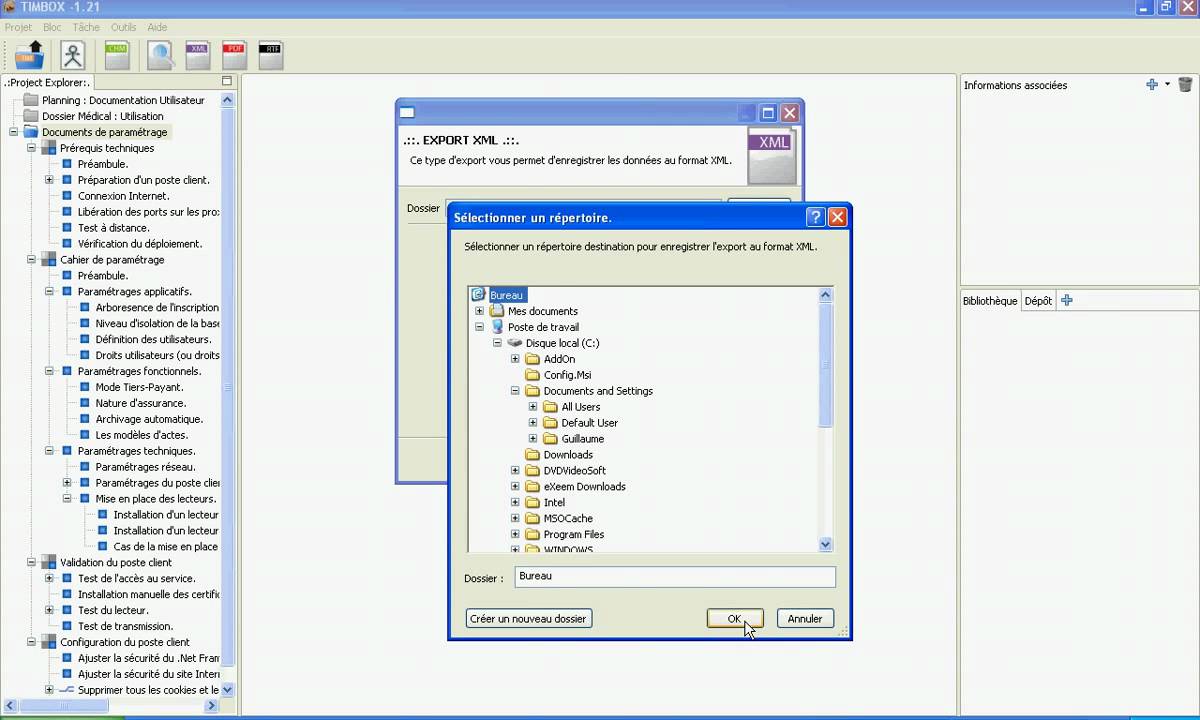This screenshot has height=720, width=1200.
Task: Click the XML export toolbar icon
Action: click(197, 55)
